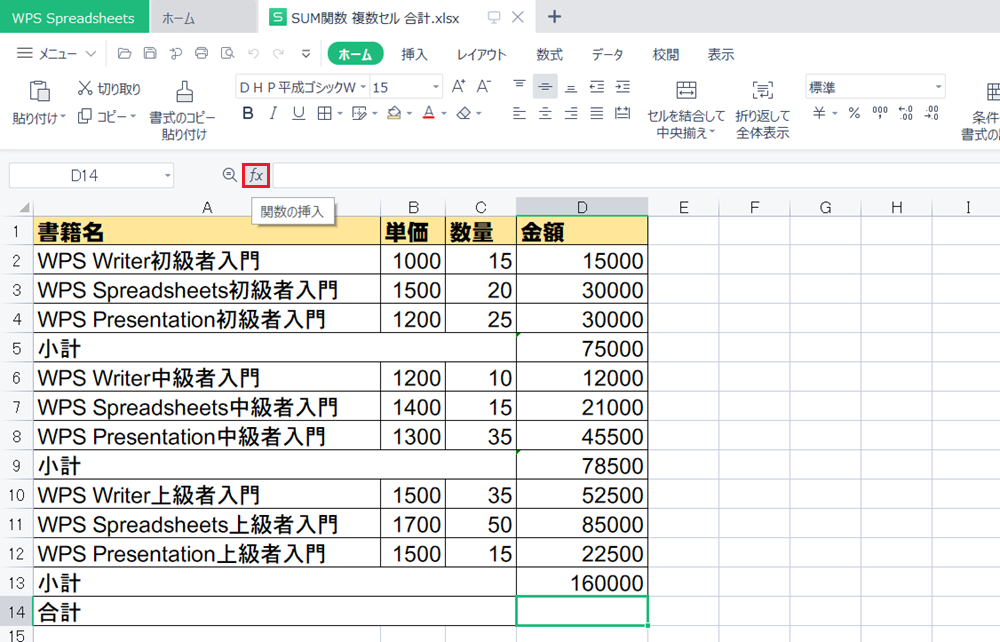Open the 校閲 ribbon tab

coord(666,54)
